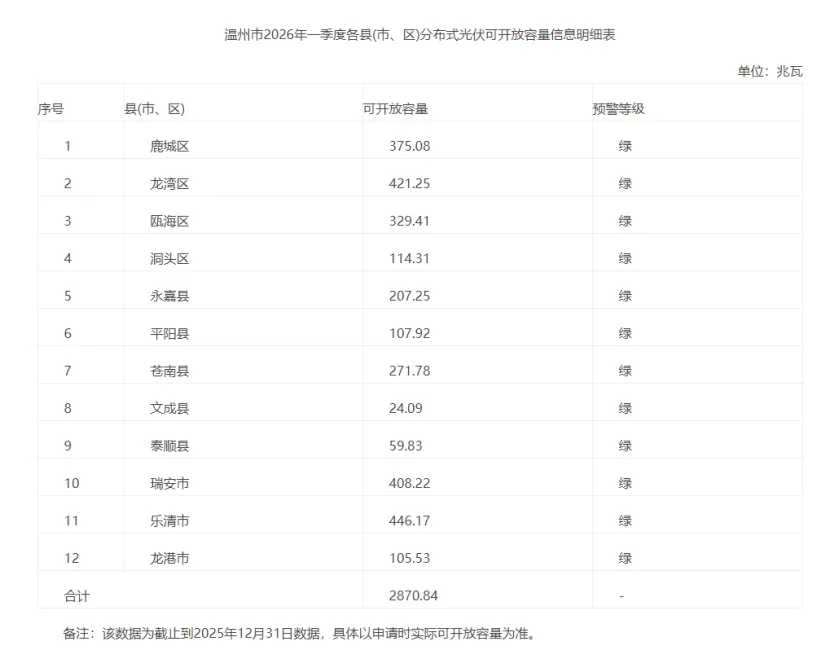This screenshot has height=659, width=830.
Task: Select the 苍南县 cell
Action: tap(169, 371)
